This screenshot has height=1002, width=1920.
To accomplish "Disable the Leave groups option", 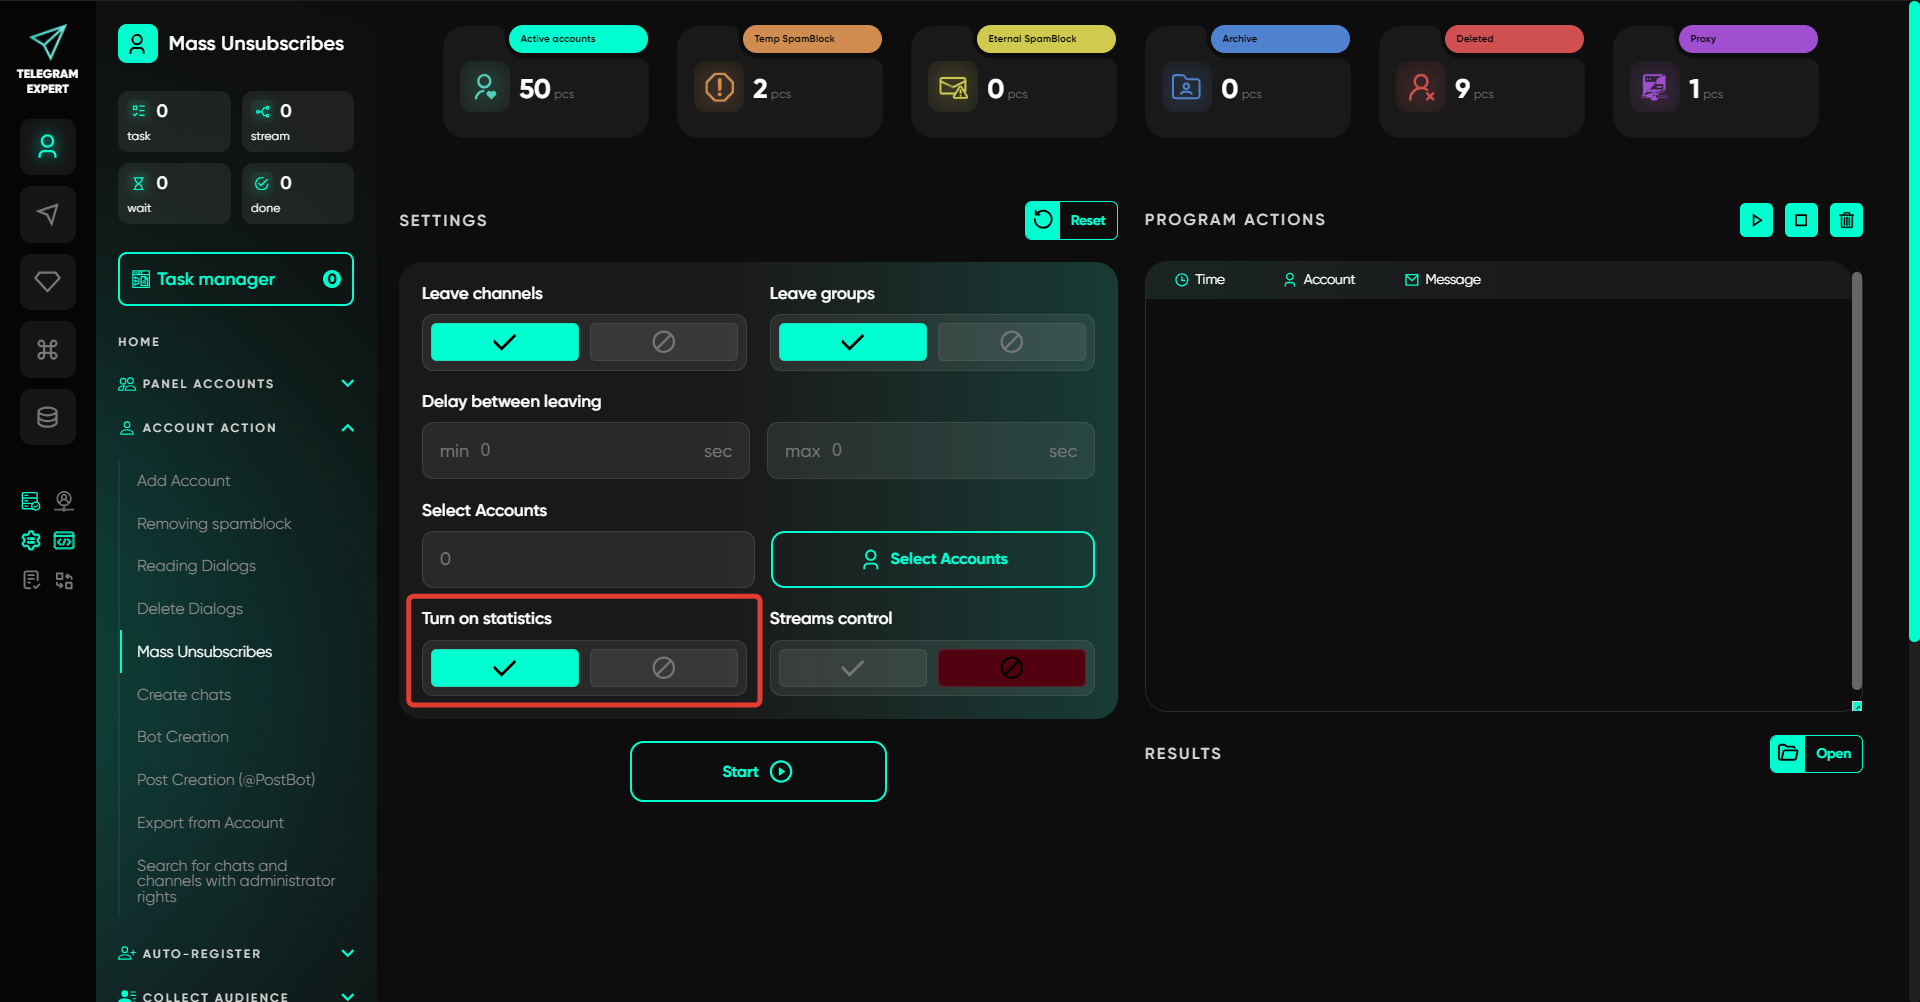I will click(x=1011, y=342).
